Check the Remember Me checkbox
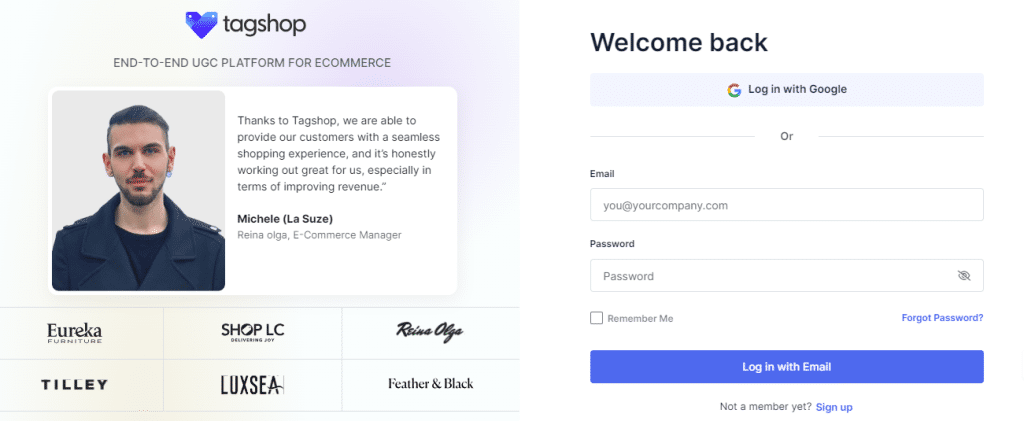Screen dimensions: 1024x421 (x=597, y=318)
